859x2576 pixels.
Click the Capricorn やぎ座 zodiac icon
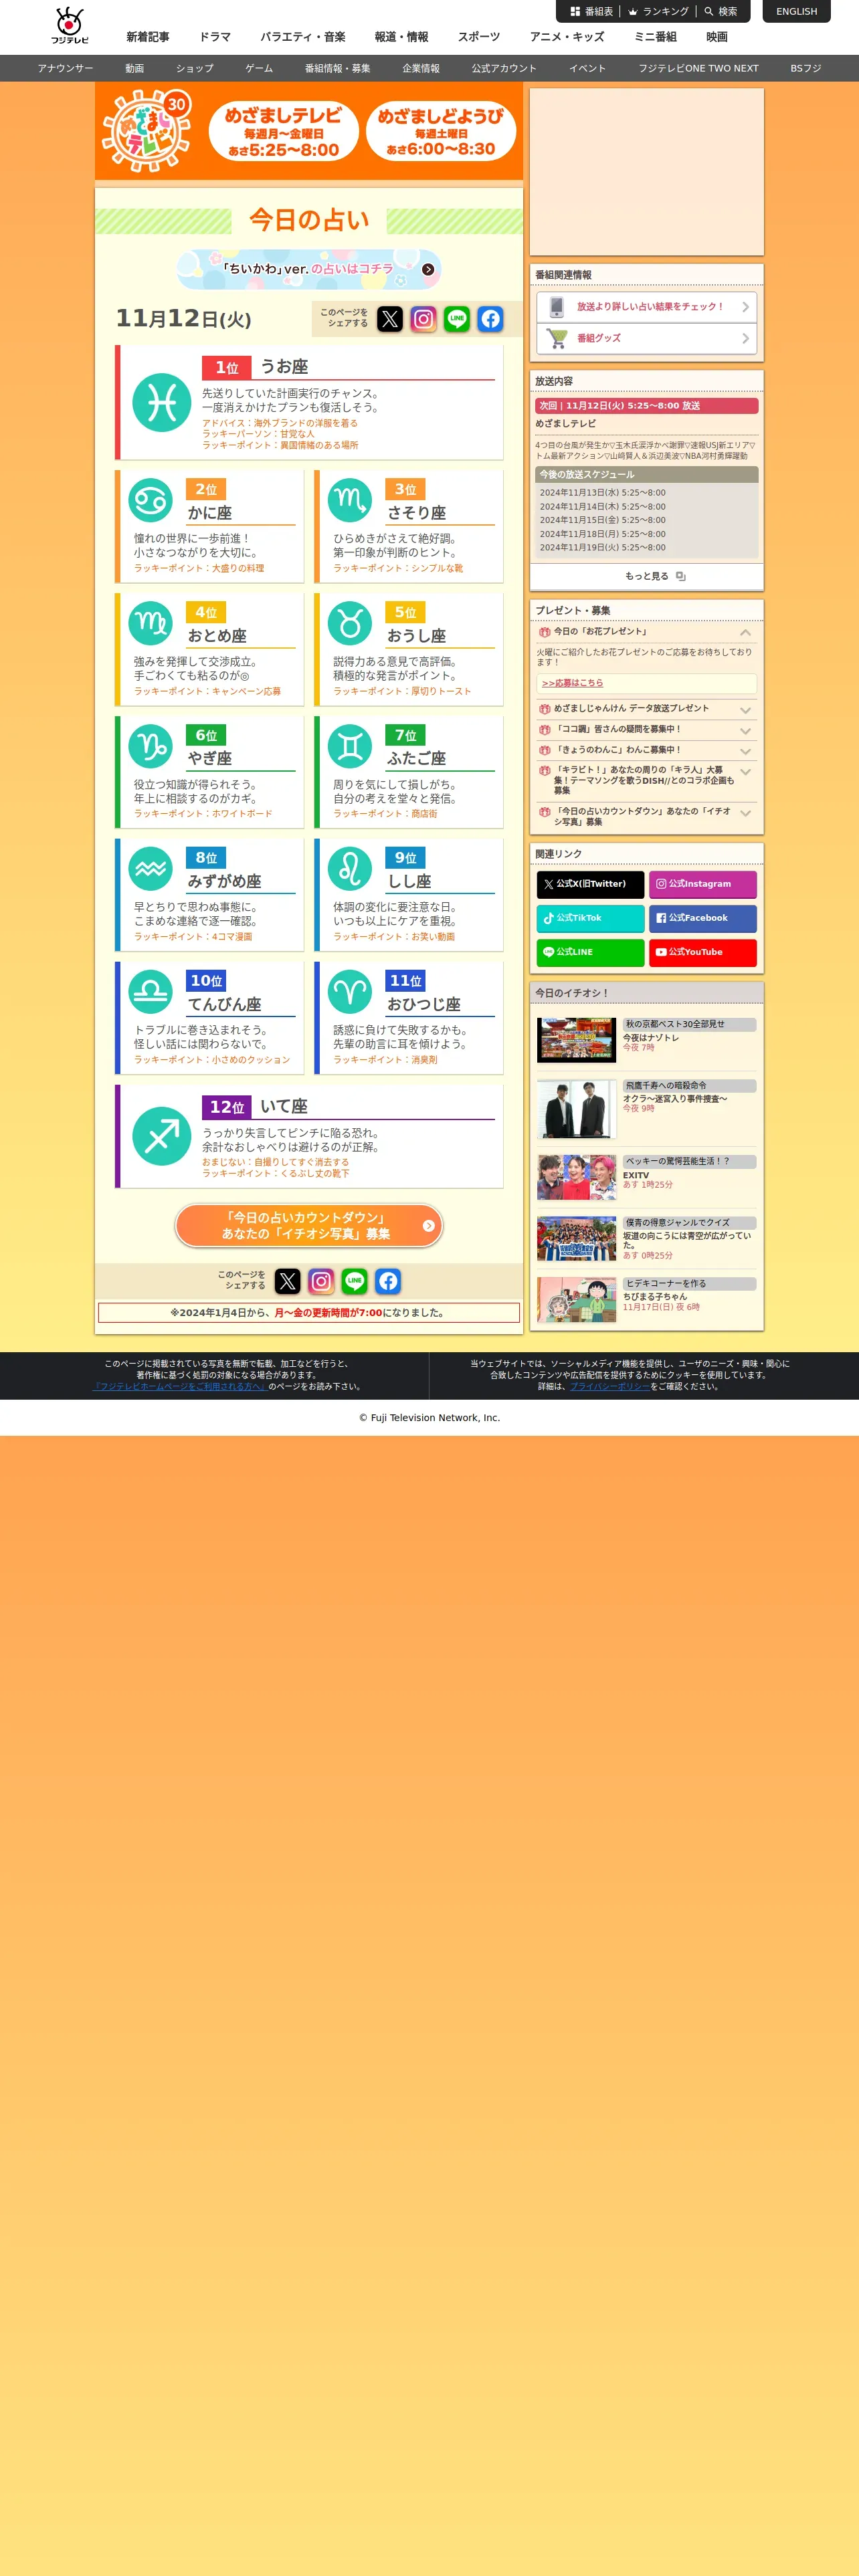[x=151, y=746]
